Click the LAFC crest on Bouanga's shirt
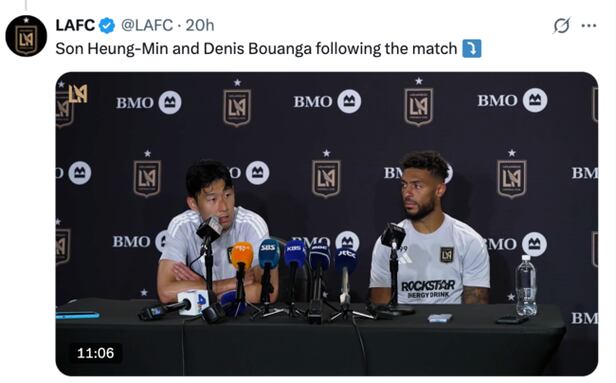Viewport: 616px width, 383px height. pos(447,255)
